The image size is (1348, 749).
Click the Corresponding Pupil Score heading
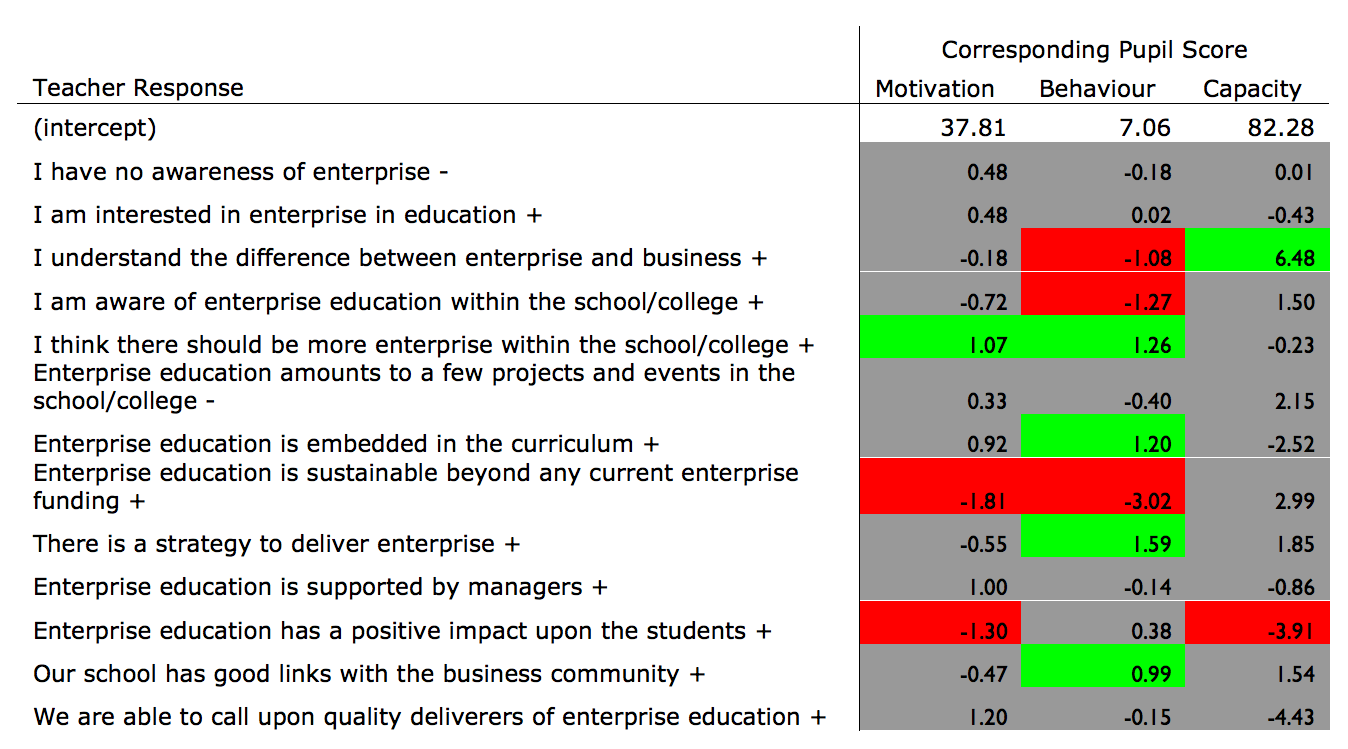1094,50
